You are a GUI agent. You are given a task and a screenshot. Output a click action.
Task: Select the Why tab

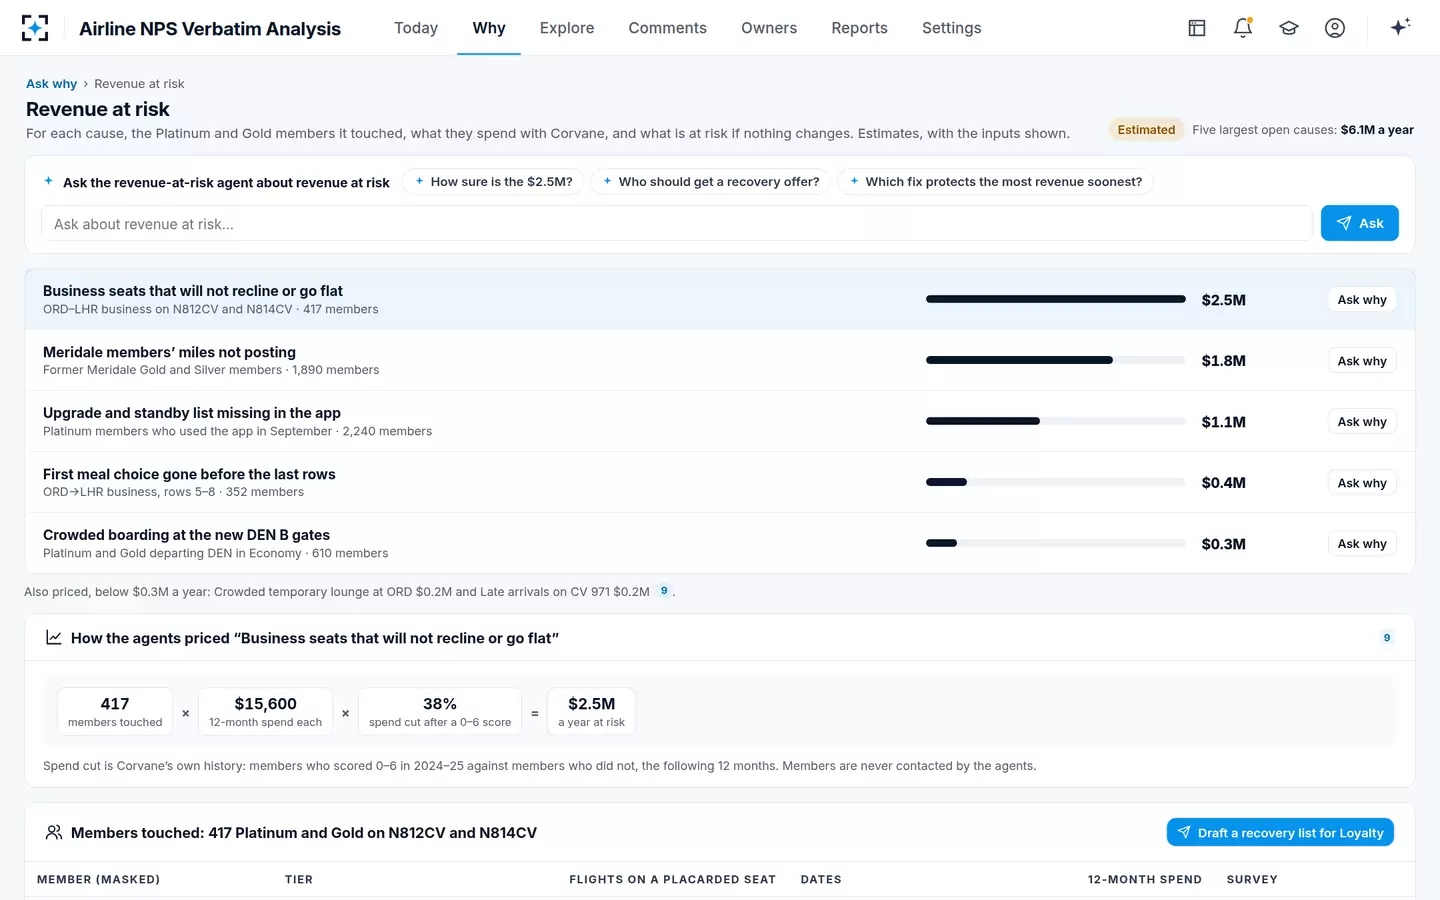(489, 28)
